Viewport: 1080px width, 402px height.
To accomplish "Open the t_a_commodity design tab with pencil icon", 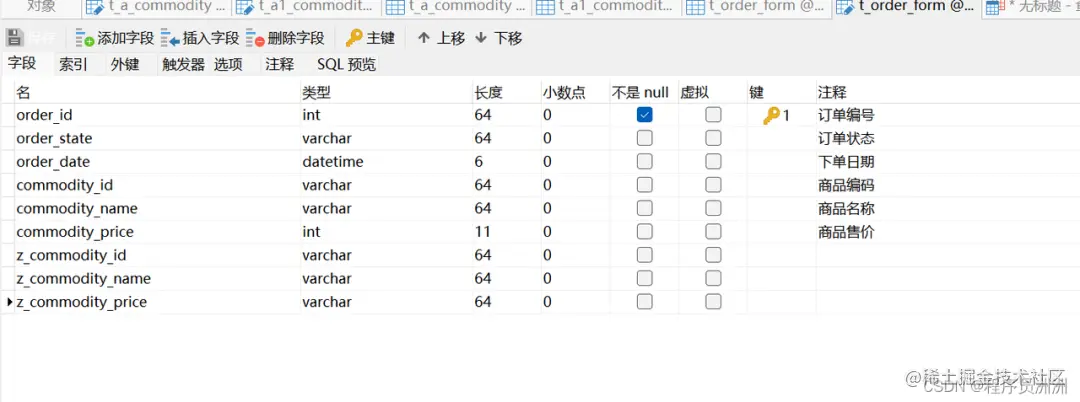I will pyautogui.click(x=157, y=8).
